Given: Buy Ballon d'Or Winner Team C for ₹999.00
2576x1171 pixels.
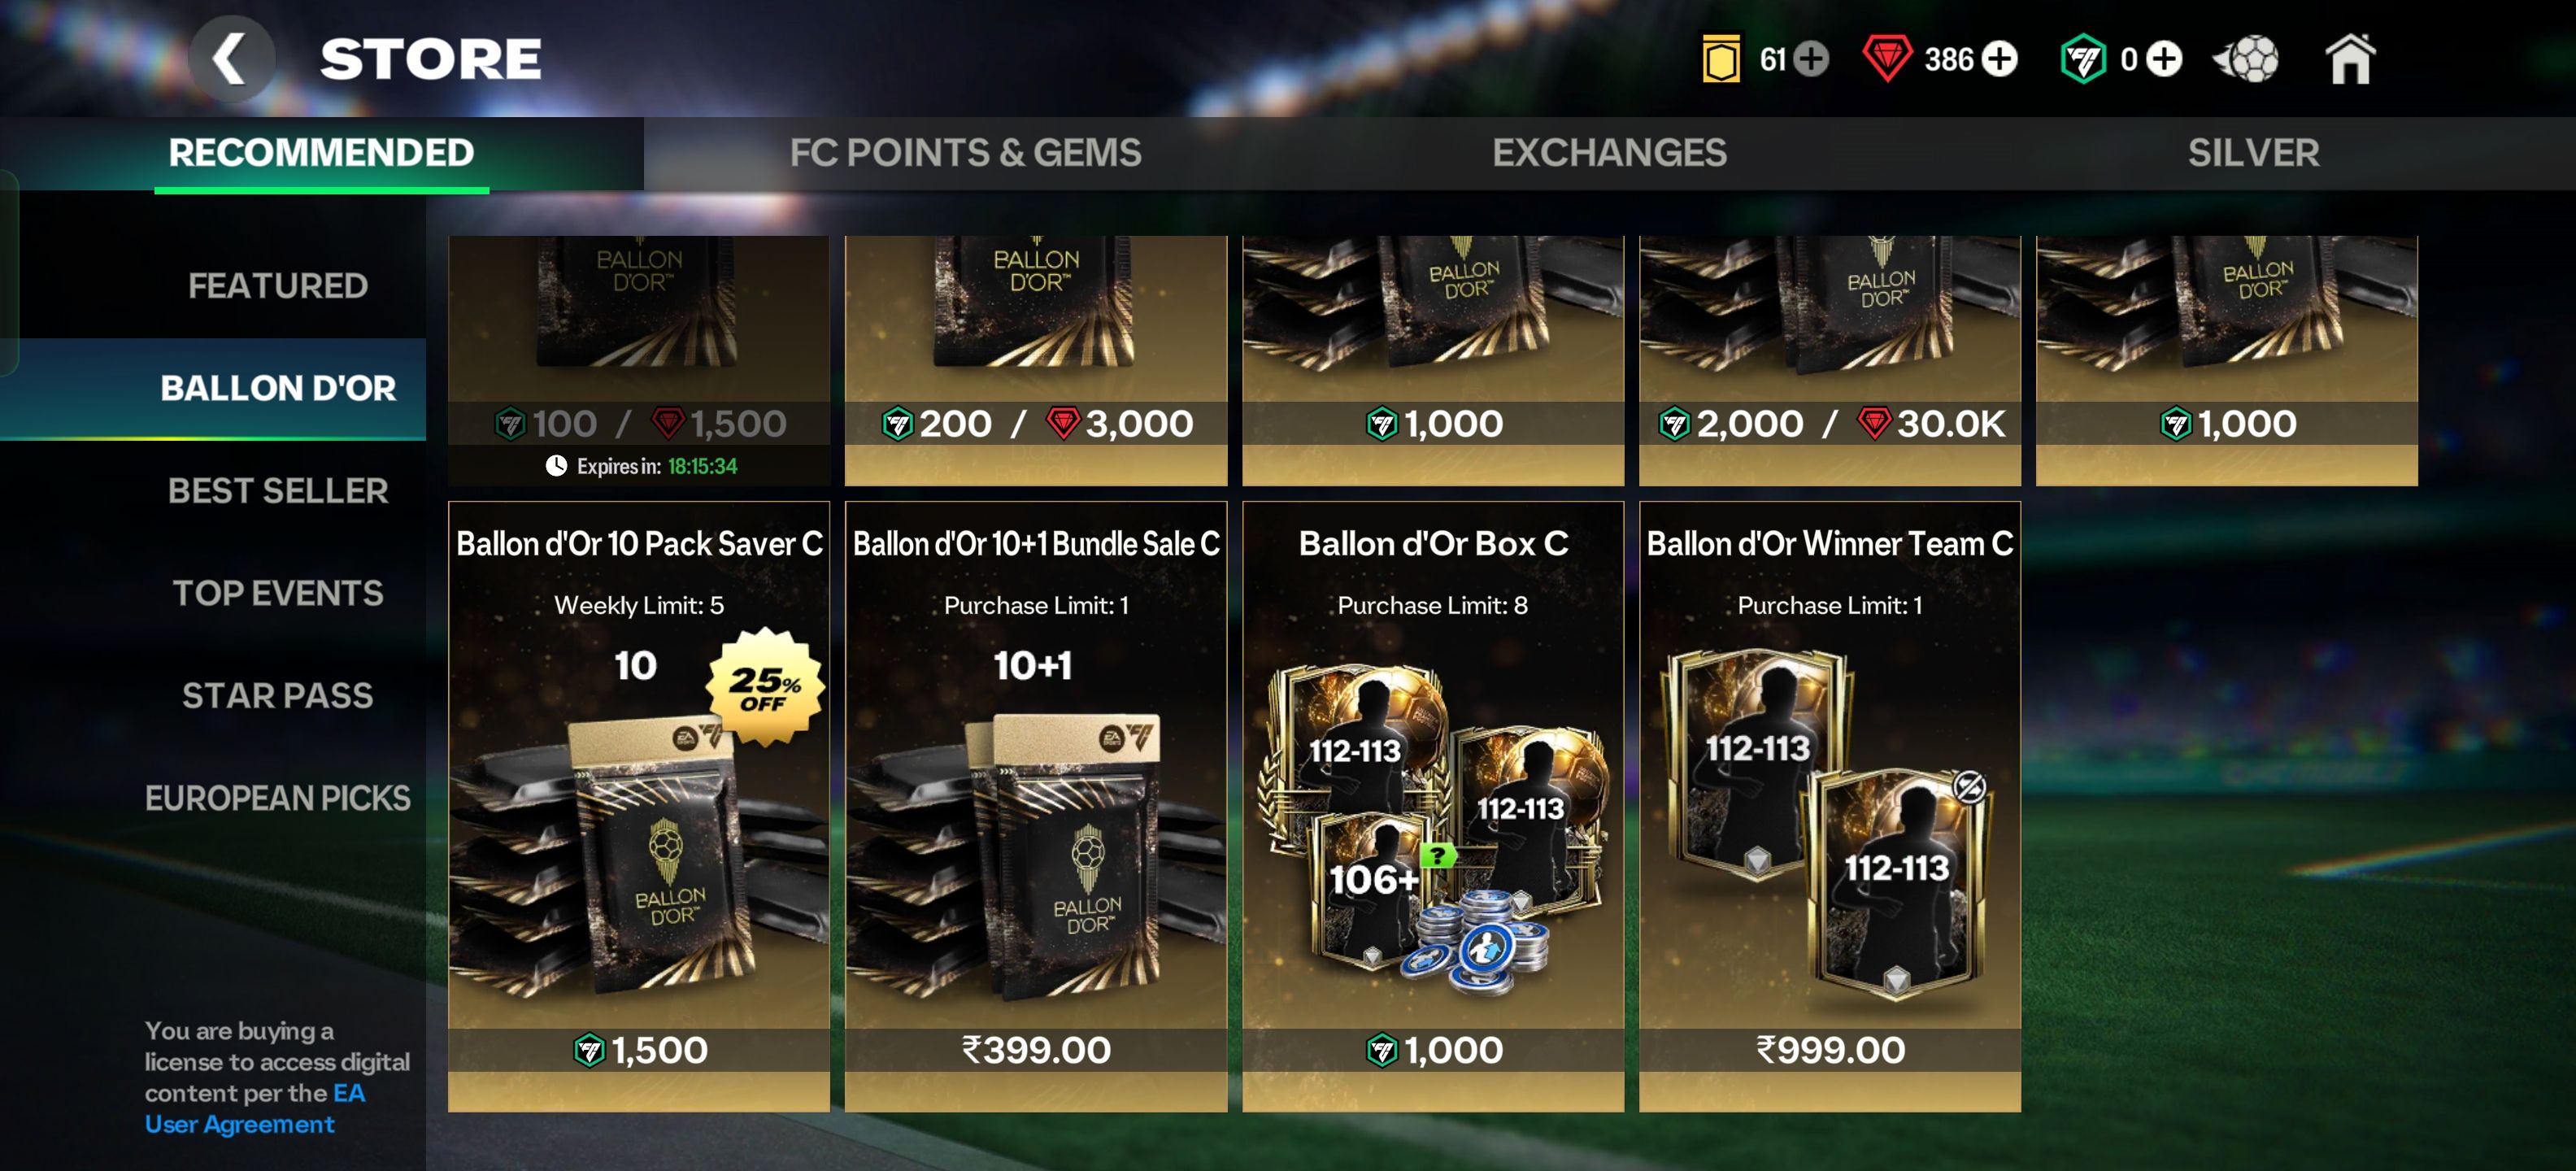Looking at the screenshot, I should click(1830, 1050).
